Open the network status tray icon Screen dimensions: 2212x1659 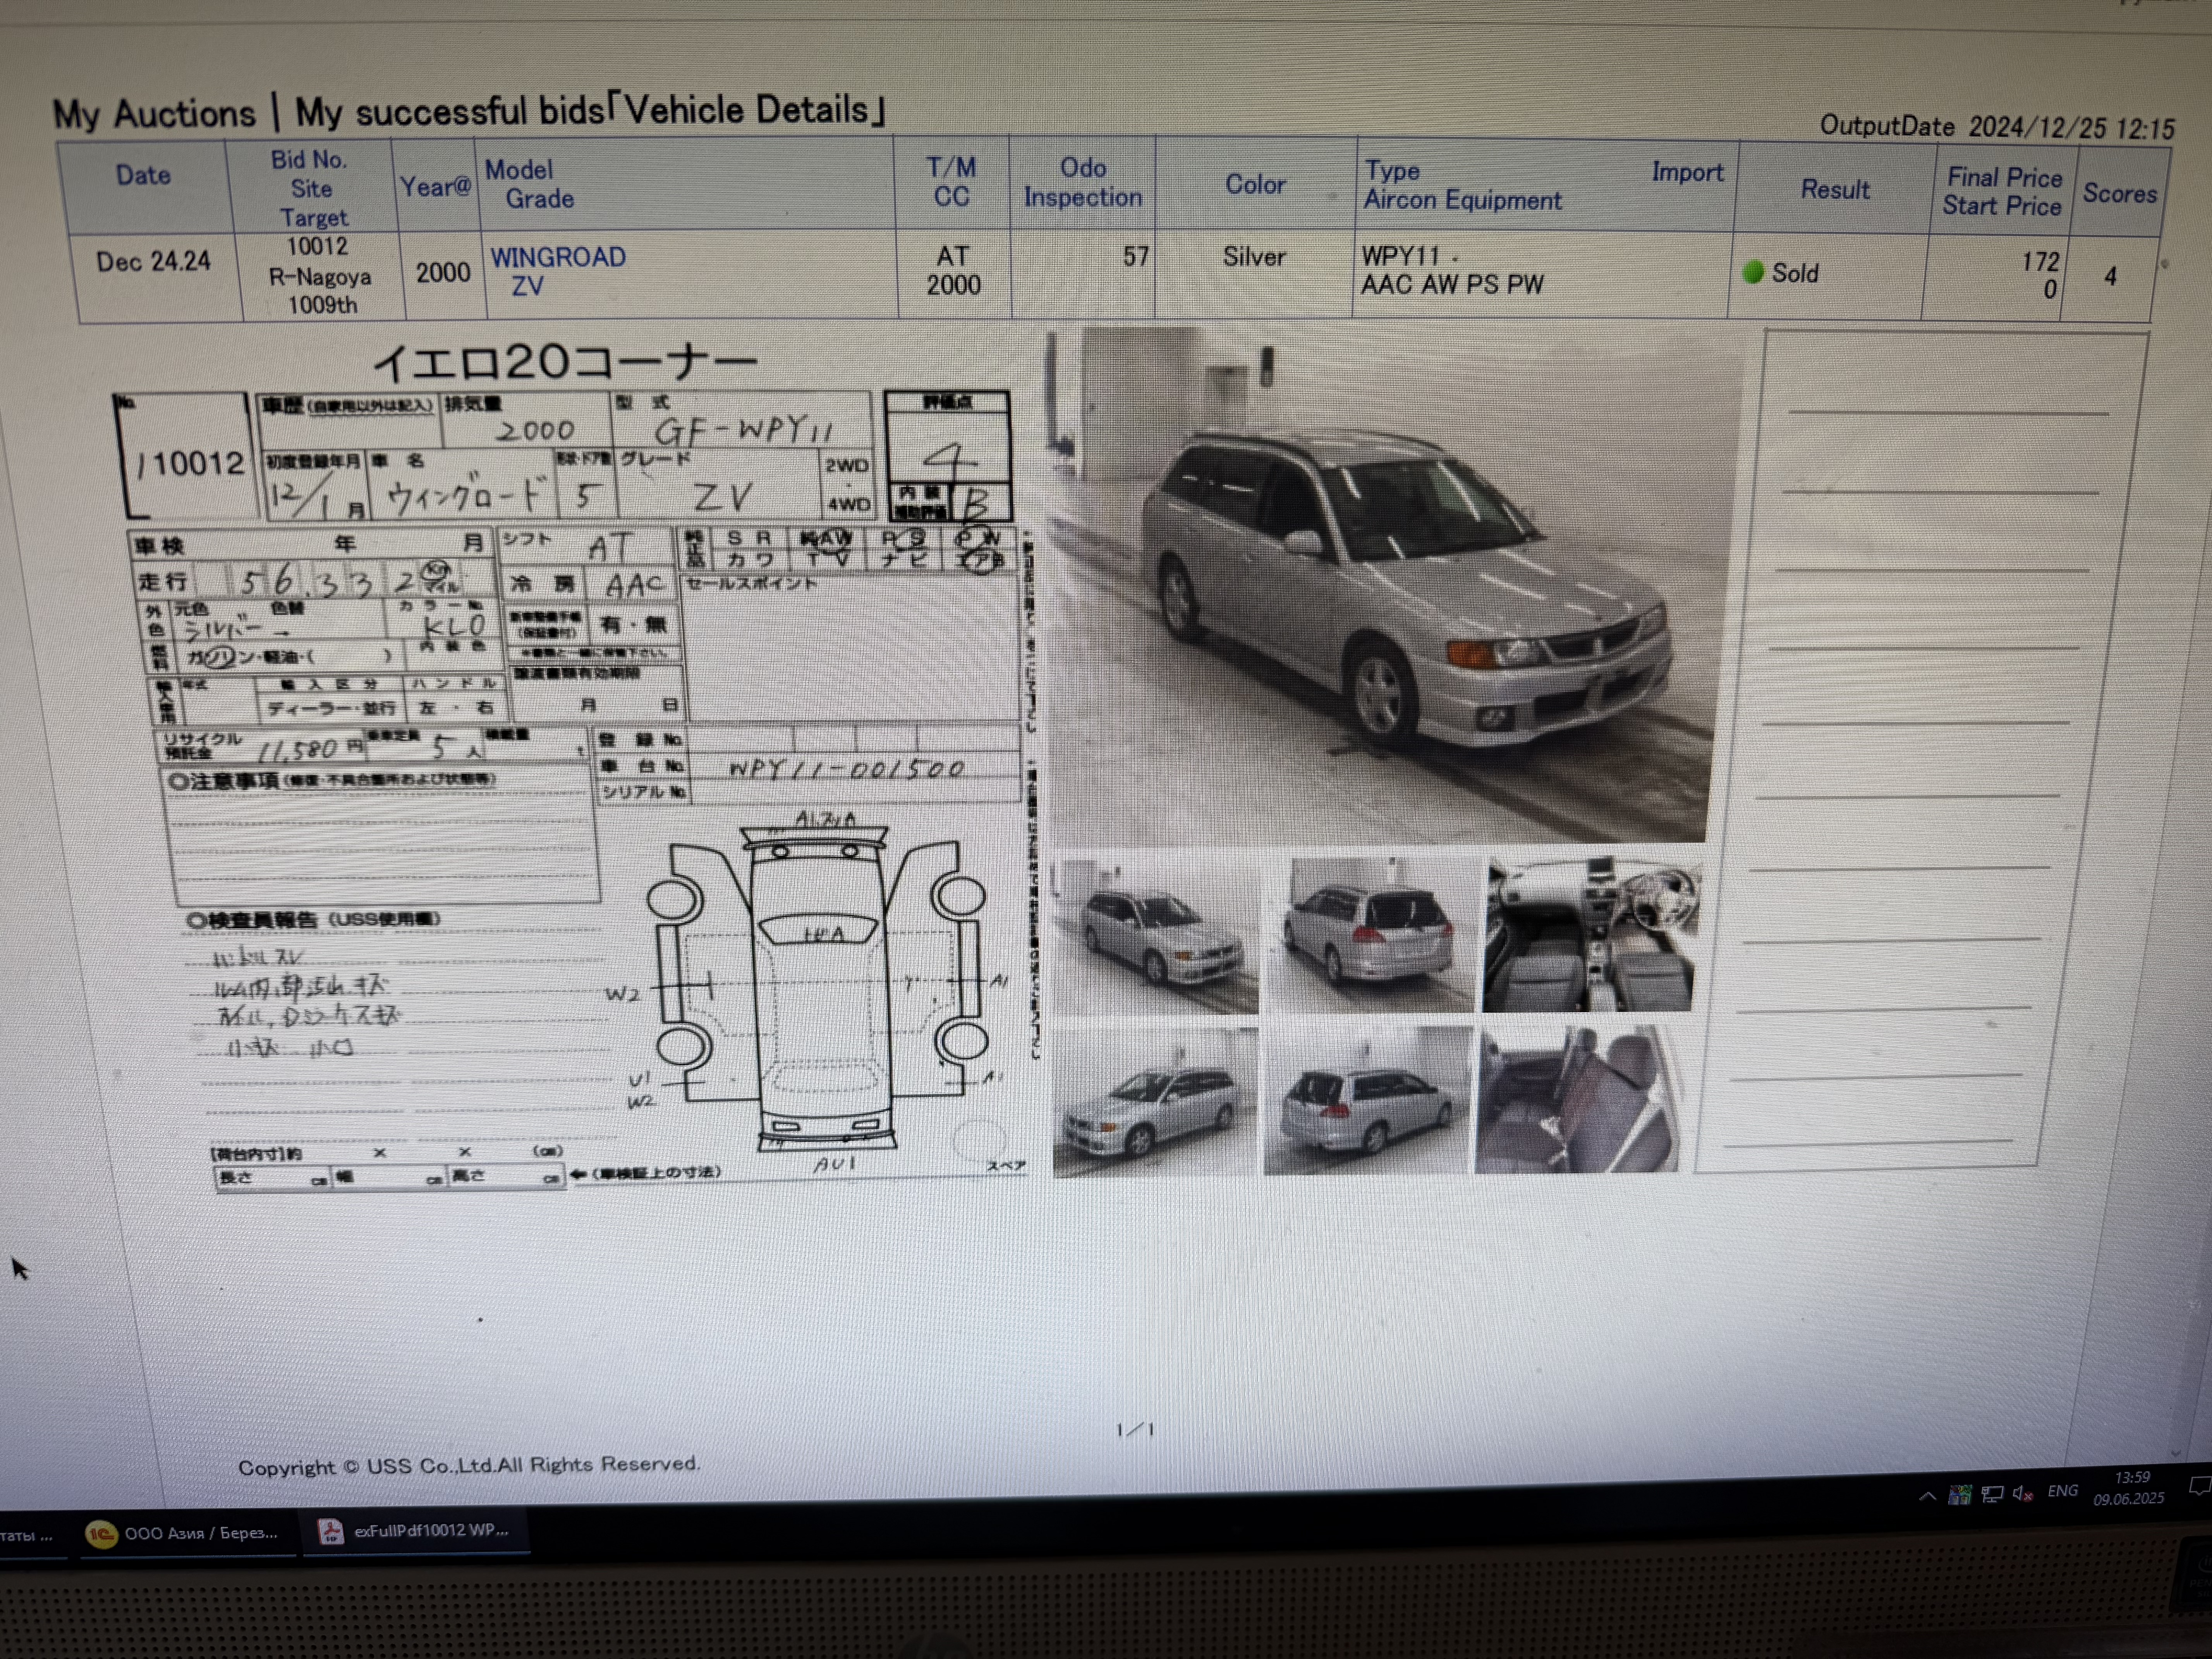(1992, 1494)
